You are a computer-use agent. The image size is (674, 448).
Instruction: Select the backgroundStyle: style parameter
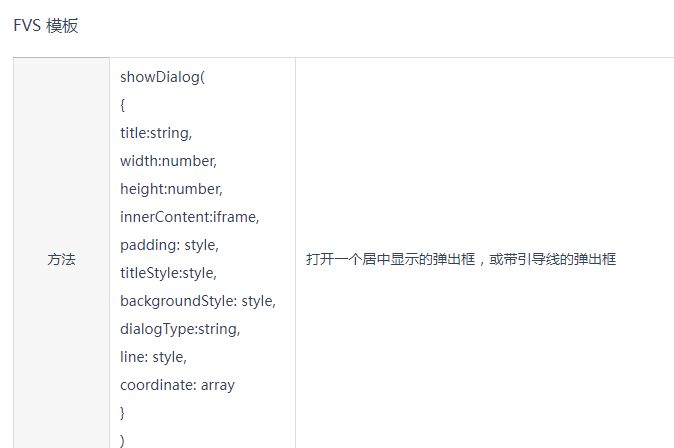coord(197,300)
